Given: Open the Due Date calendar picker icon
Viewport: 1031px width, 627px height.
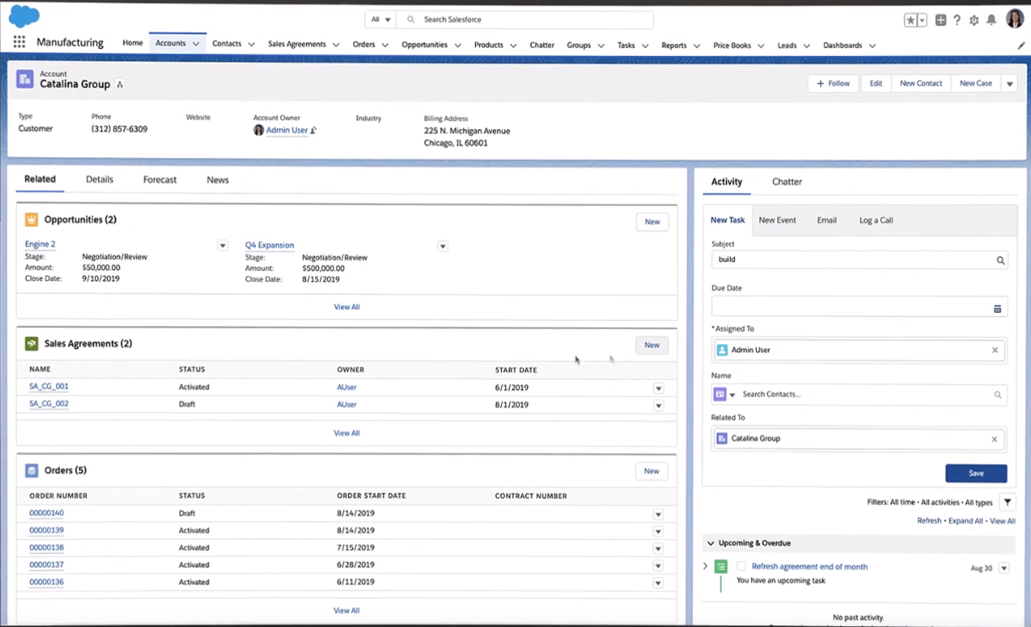Looking at the screenshot, I should coord(997,308).
